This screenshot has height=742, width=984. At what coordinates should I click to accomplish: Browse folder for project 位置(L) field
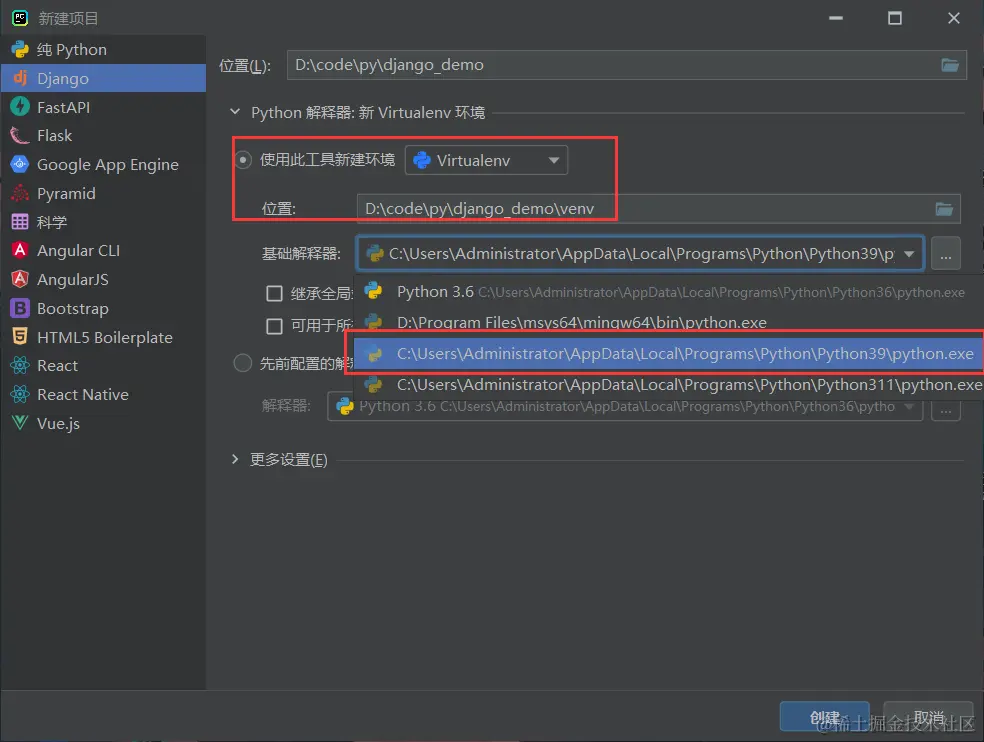pos(950,65)
